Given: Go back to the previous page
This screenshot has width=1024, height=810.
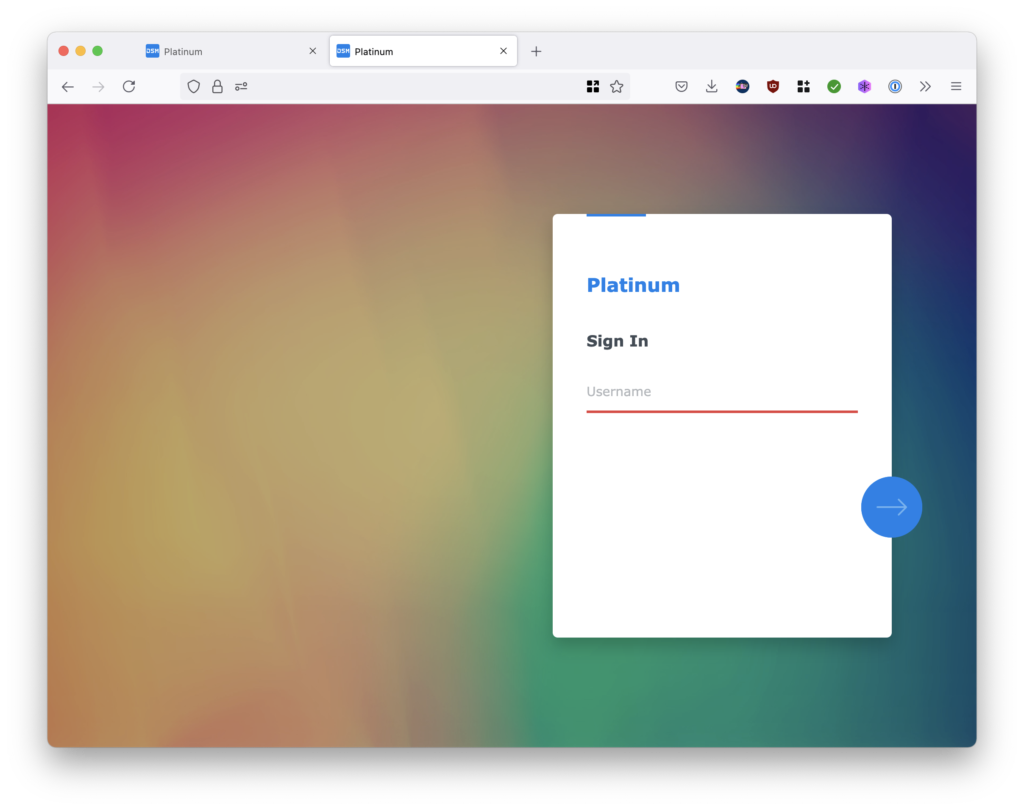Looking at the screenshot, I should (x=68, y=86).
